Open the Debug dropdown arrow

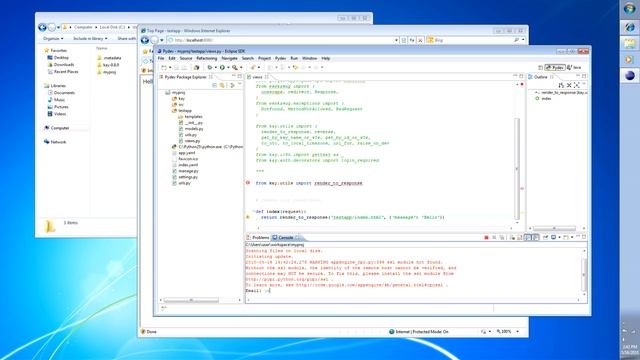coord(215,67)
